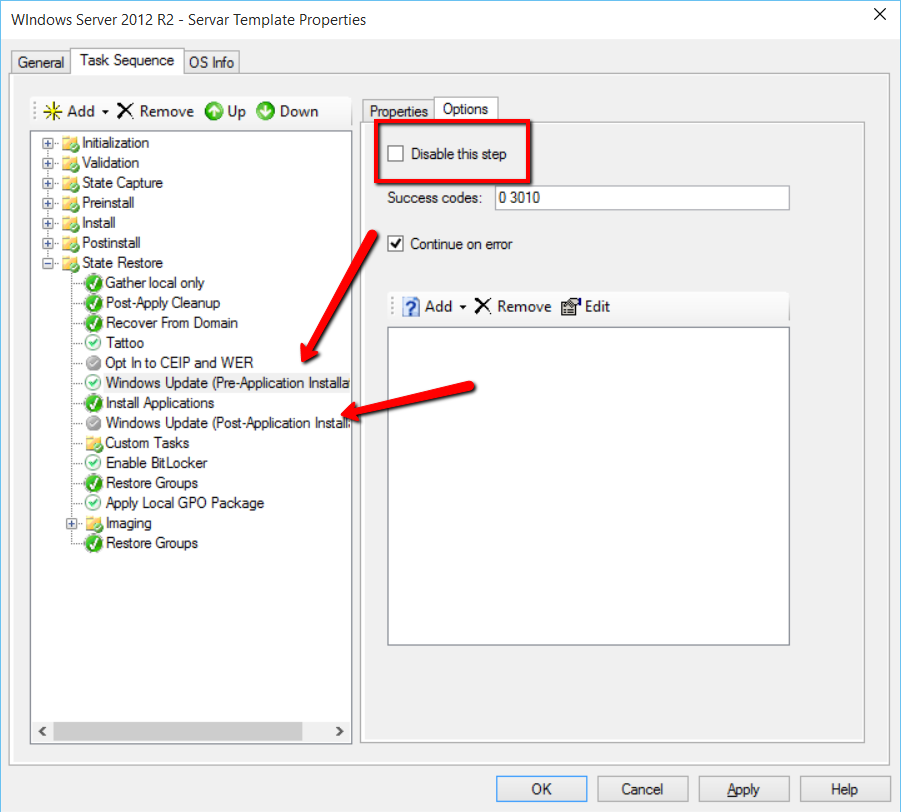Enable the Disable this step checkbox

(x=396, y=154)
